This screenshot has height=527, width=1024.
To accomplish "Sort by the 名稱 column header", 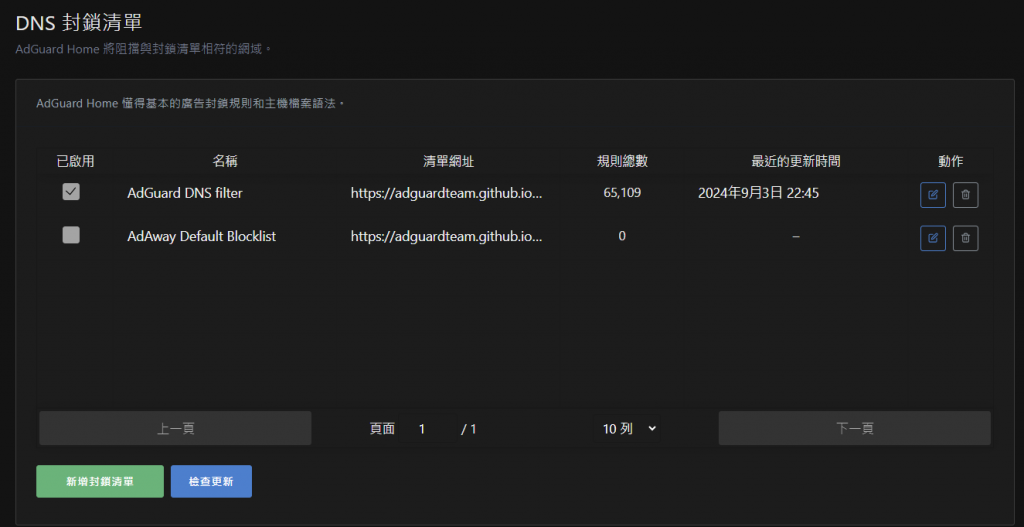I will (x=225, y=161).
